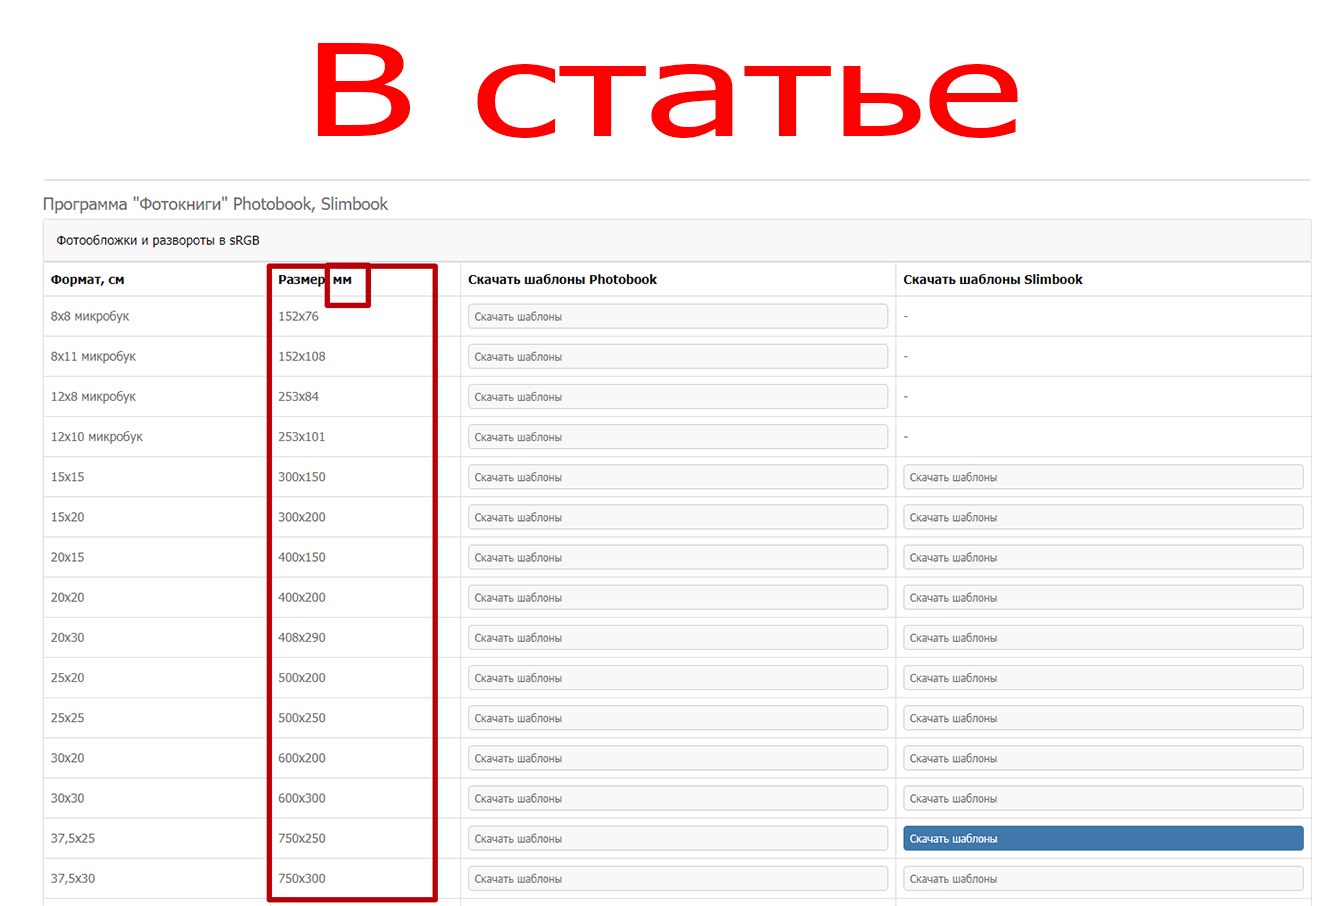Download Slimbook templates for 20x20 format
Screen dimensions: 1336x906
pos(1102,598)
